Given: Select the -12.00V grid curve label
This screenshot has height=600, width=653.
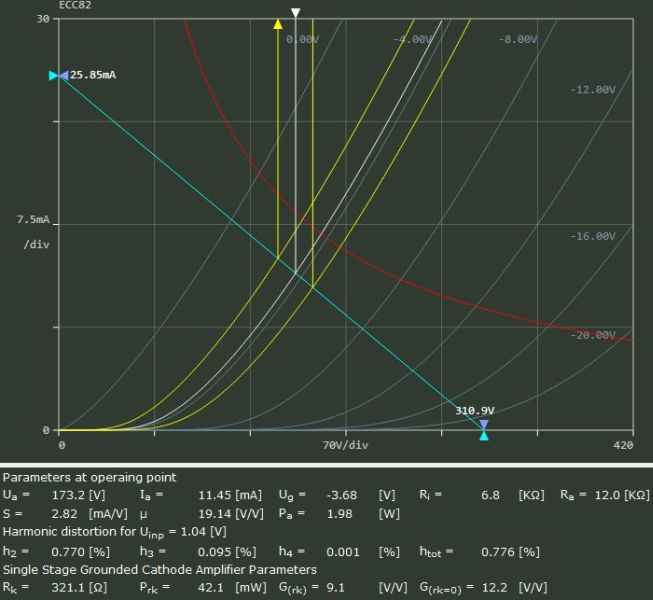Looking at the screenshot, I should click(x=593, y=90).
